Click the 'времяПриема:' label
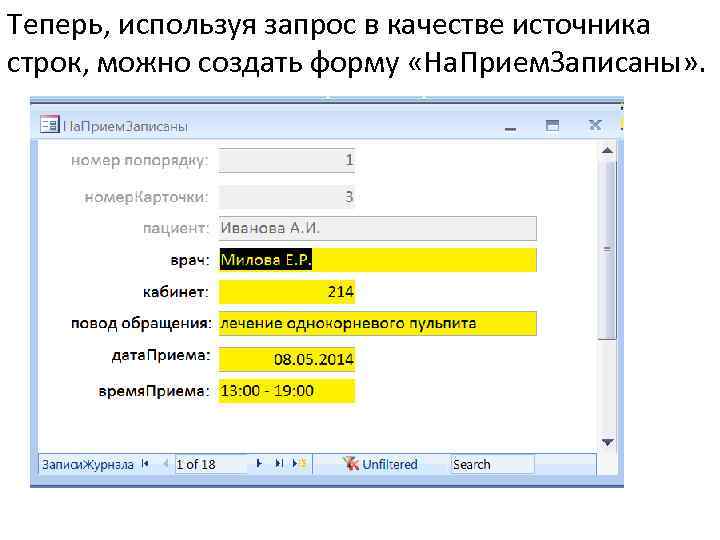The width and height of the screenshot is (720, 540). coord(154,391)
